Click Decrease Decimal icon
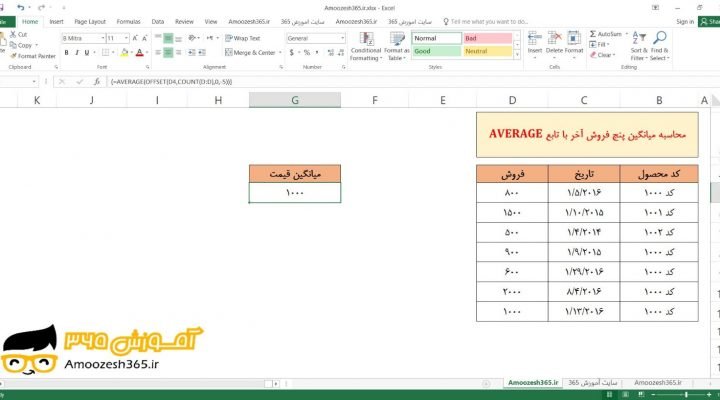This screenshot has width=720, height=400. pyautogui.click(x=341, y=53)
